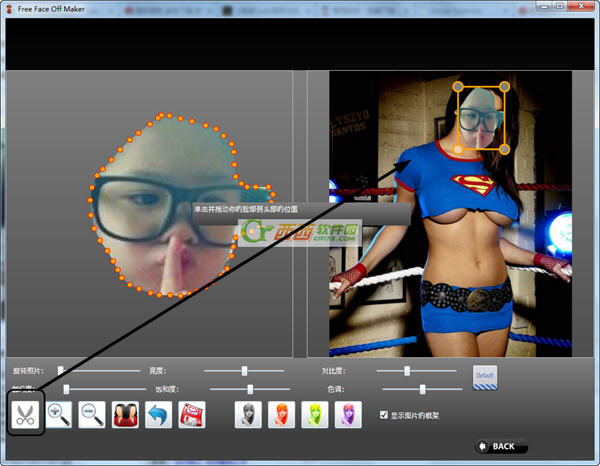
Task: Toggle the 显示图片的框架 checkbox
Action: tap(385, 415)
